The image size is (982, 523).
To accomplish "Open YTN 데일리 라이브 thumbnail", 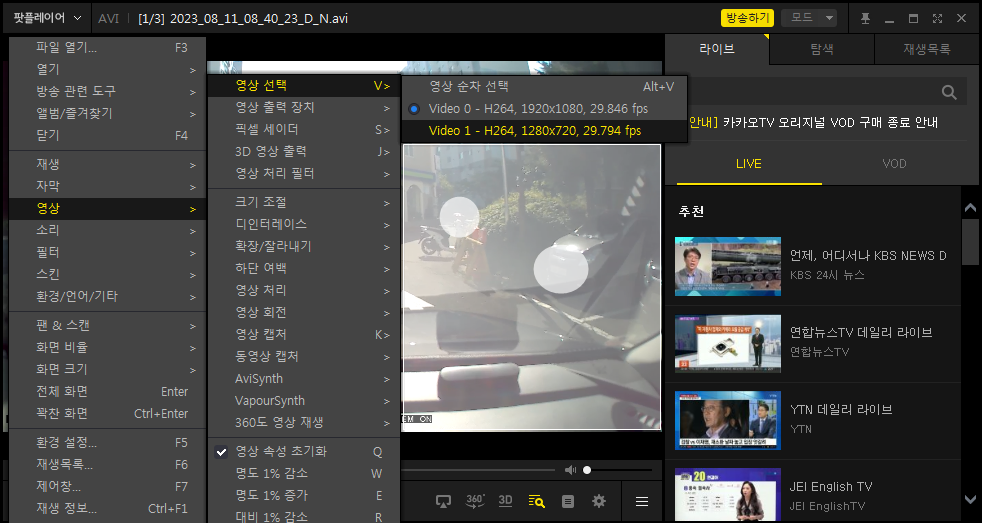I will click(x=728, y=421).
